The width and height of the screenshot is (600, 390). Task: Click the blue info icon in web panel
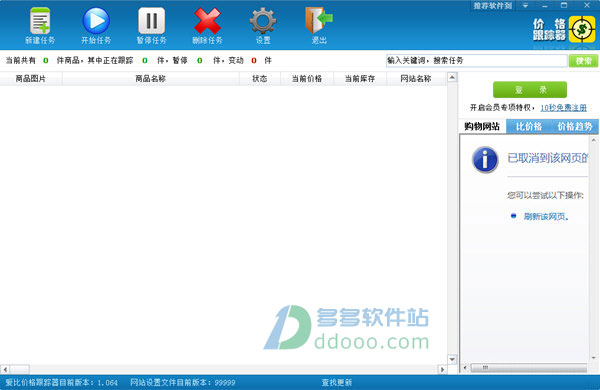coord(485,160)
